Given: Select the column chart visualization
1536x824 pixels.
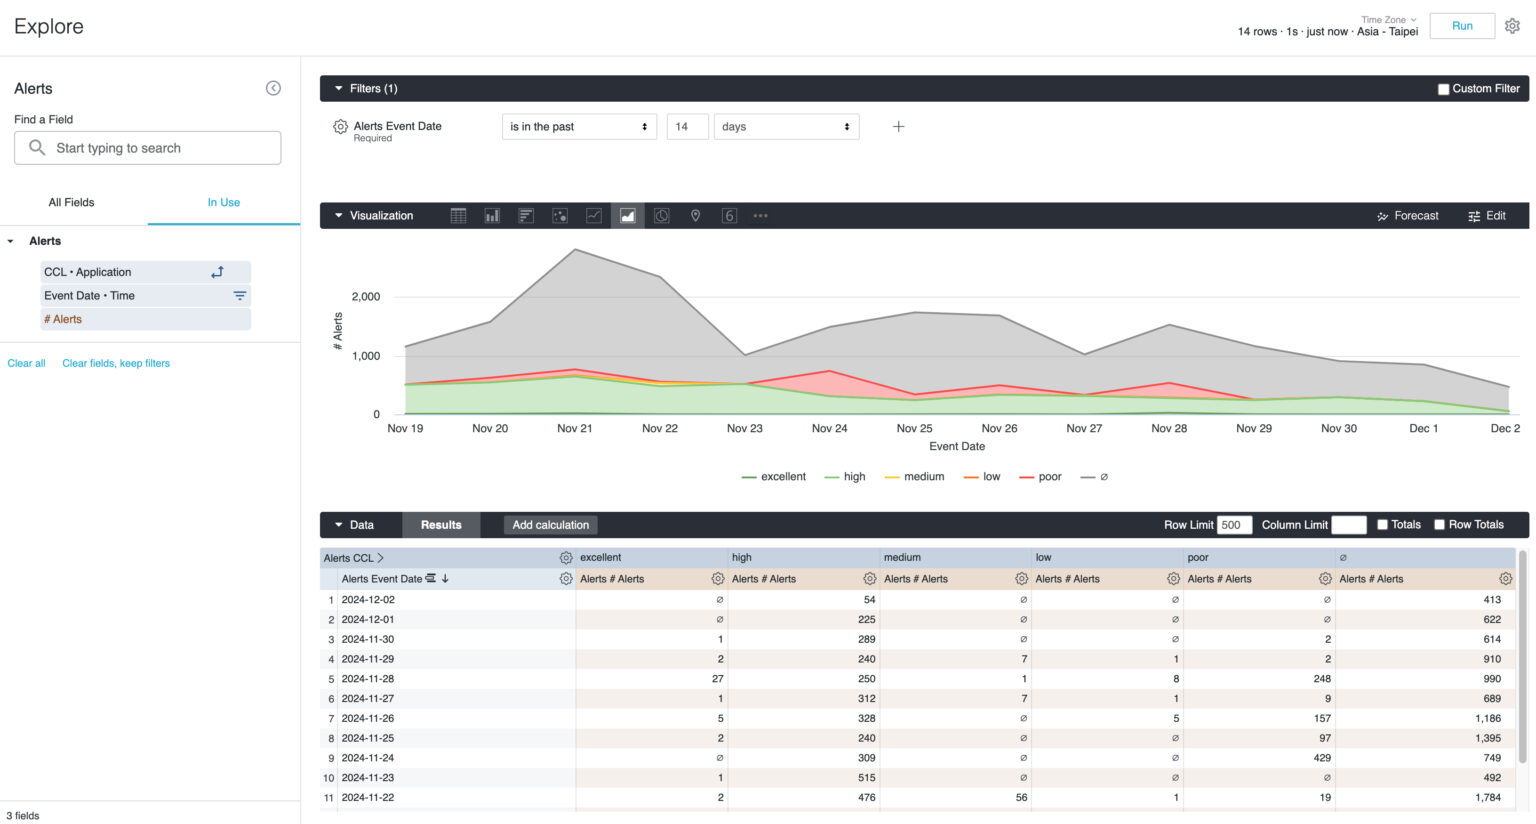Looking at the screenshot, I should (x=492, y=216).
